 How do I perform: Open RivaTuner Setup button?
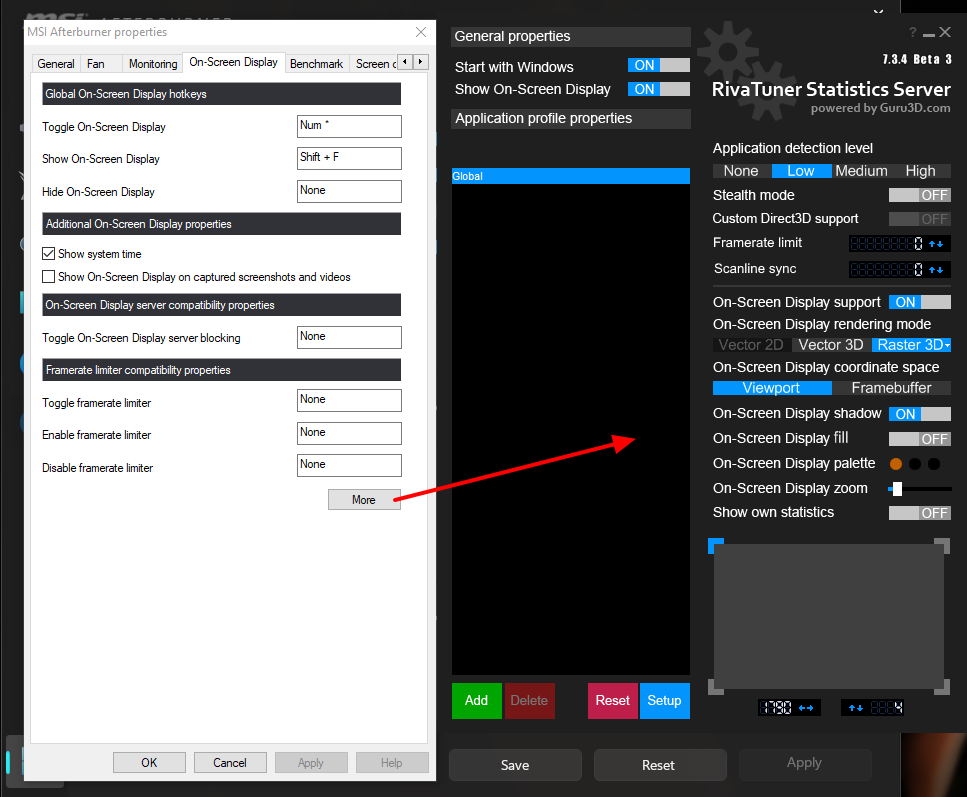point(665,701)
